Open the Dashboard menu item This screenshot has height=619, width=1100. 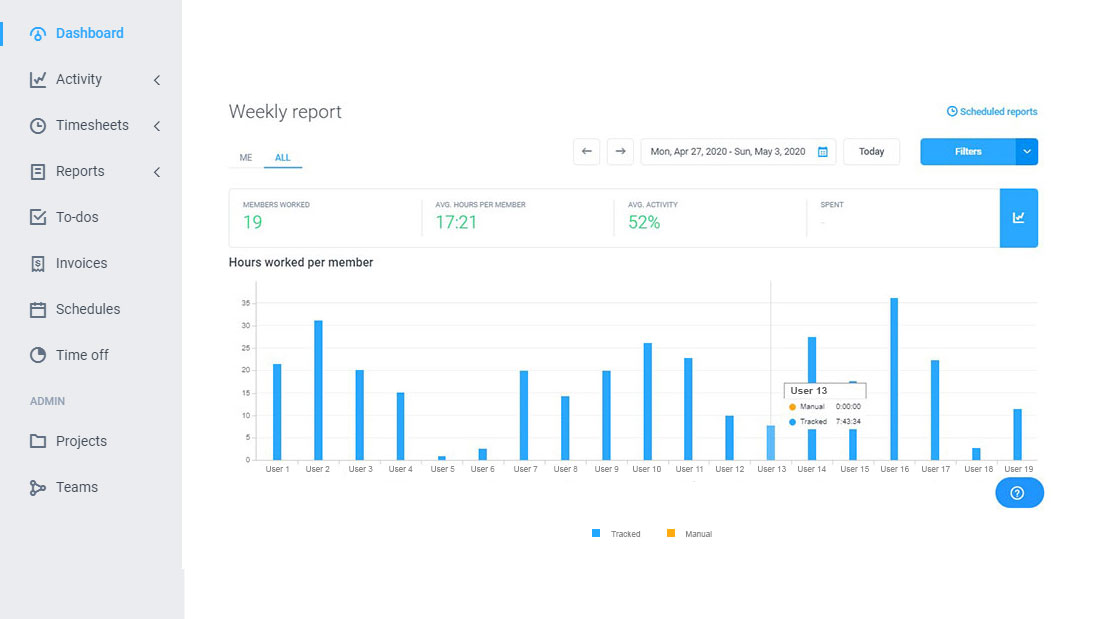point(91,34)
